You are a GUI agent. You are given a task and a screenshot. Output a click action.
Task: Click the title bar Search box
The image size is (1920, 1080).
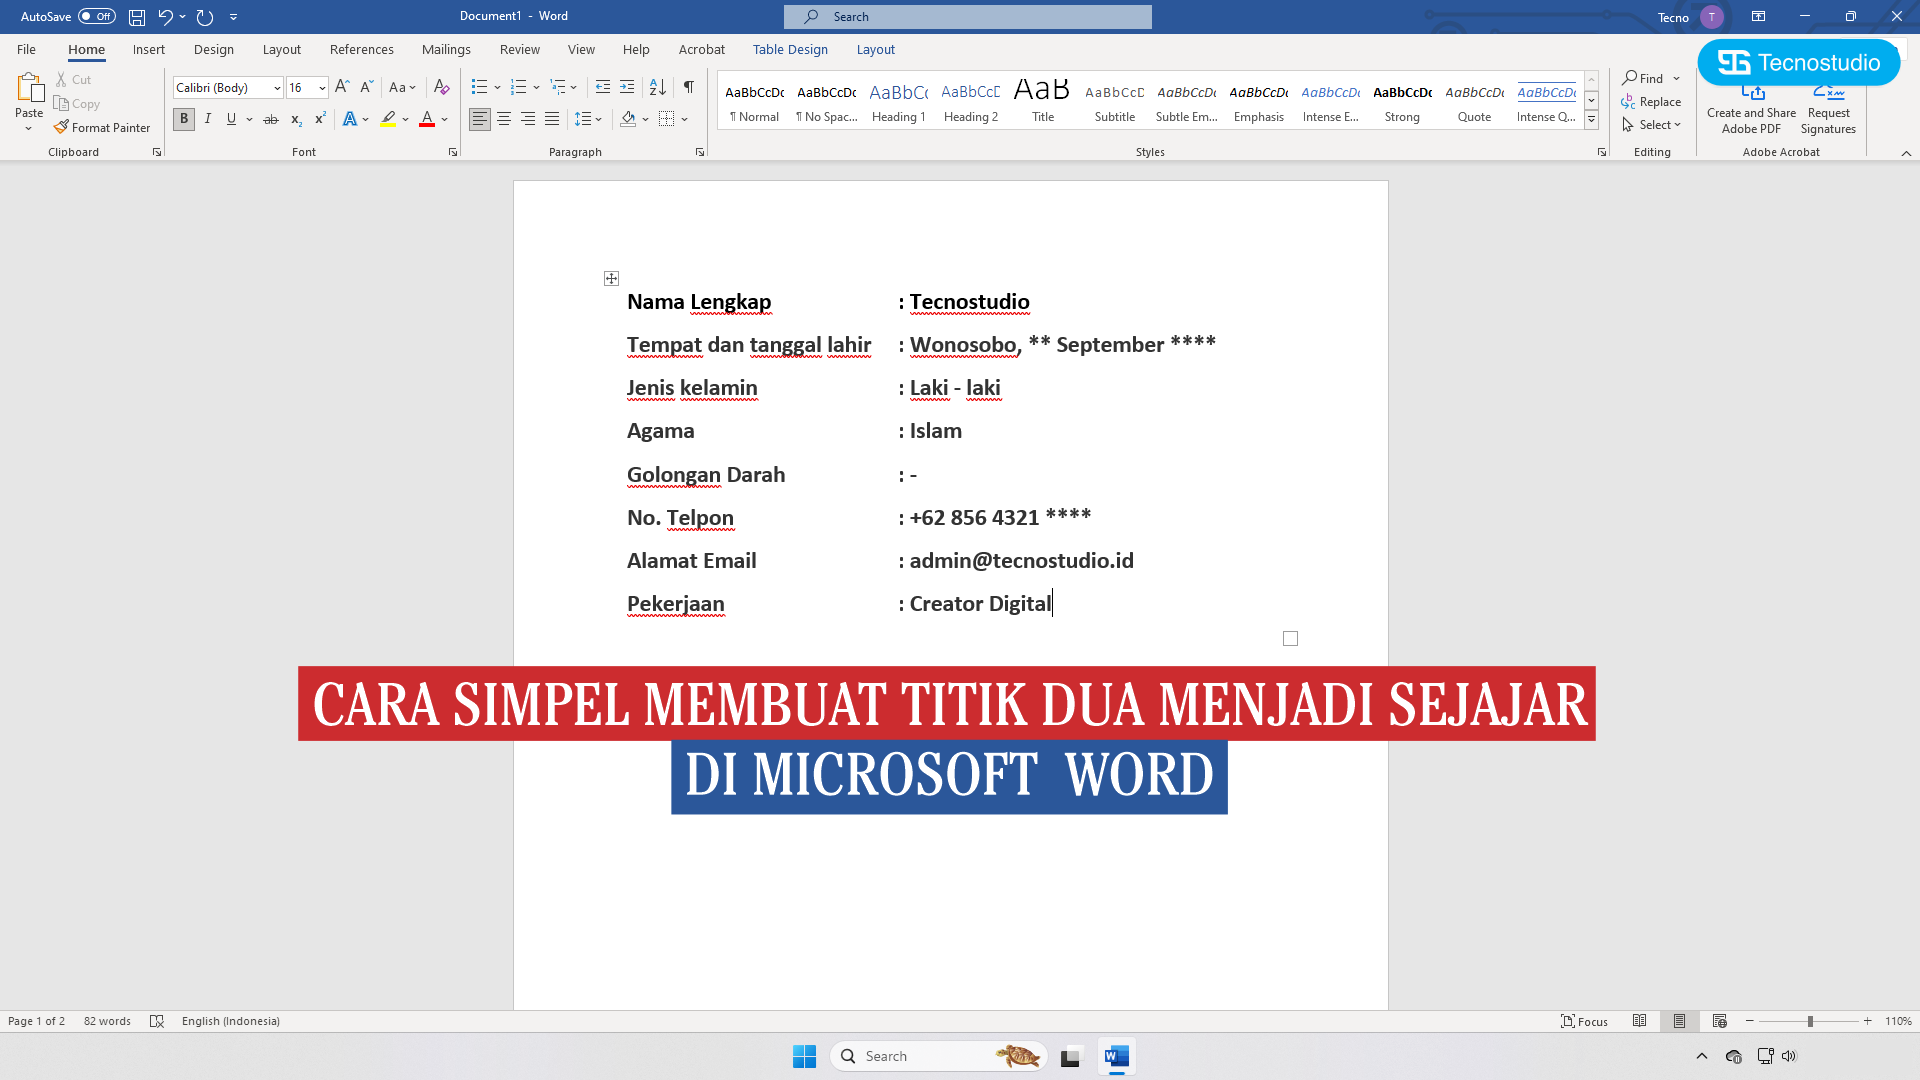[968, 17]
